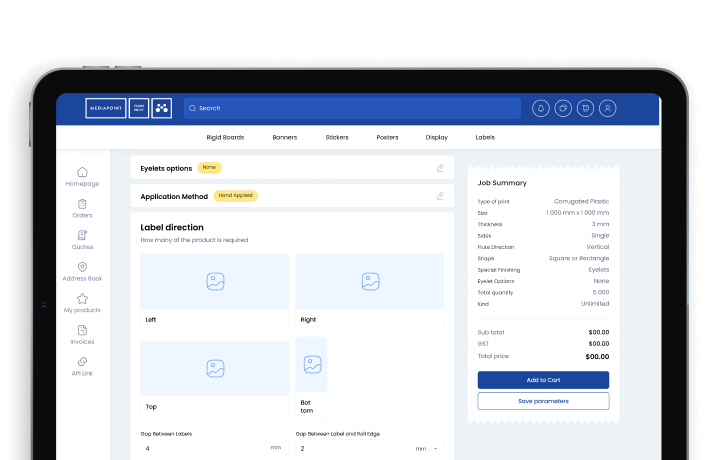The height and width of the screenshot is (460, 705).
Task: Open Invoices from the sidebar
Action: (82, 334)
